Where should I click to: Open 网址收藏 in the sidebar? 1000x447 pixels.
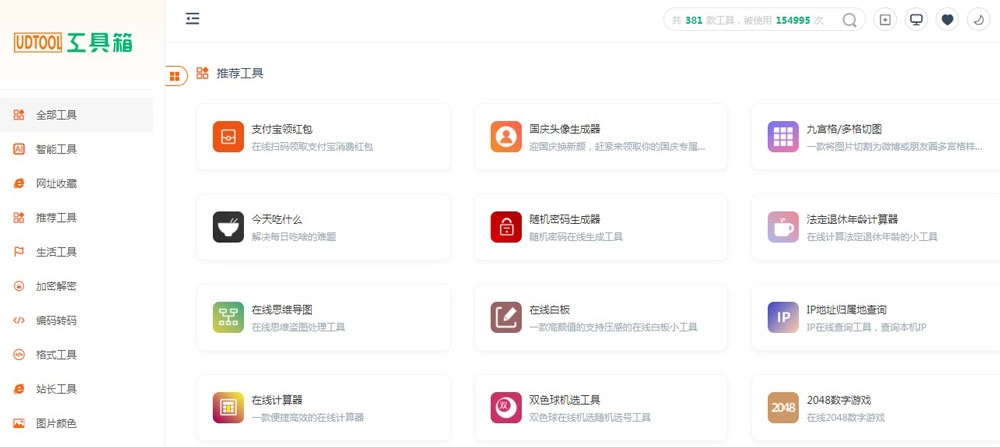pos(77,184)
